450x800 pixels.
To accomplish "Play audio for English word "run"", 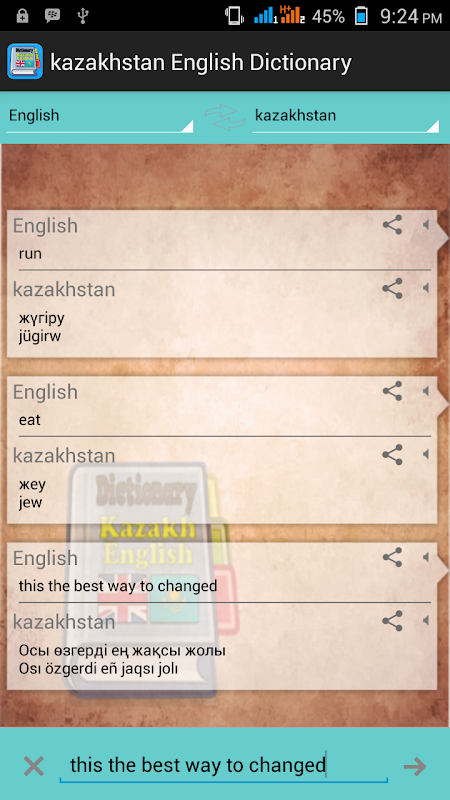I will 426,224.
